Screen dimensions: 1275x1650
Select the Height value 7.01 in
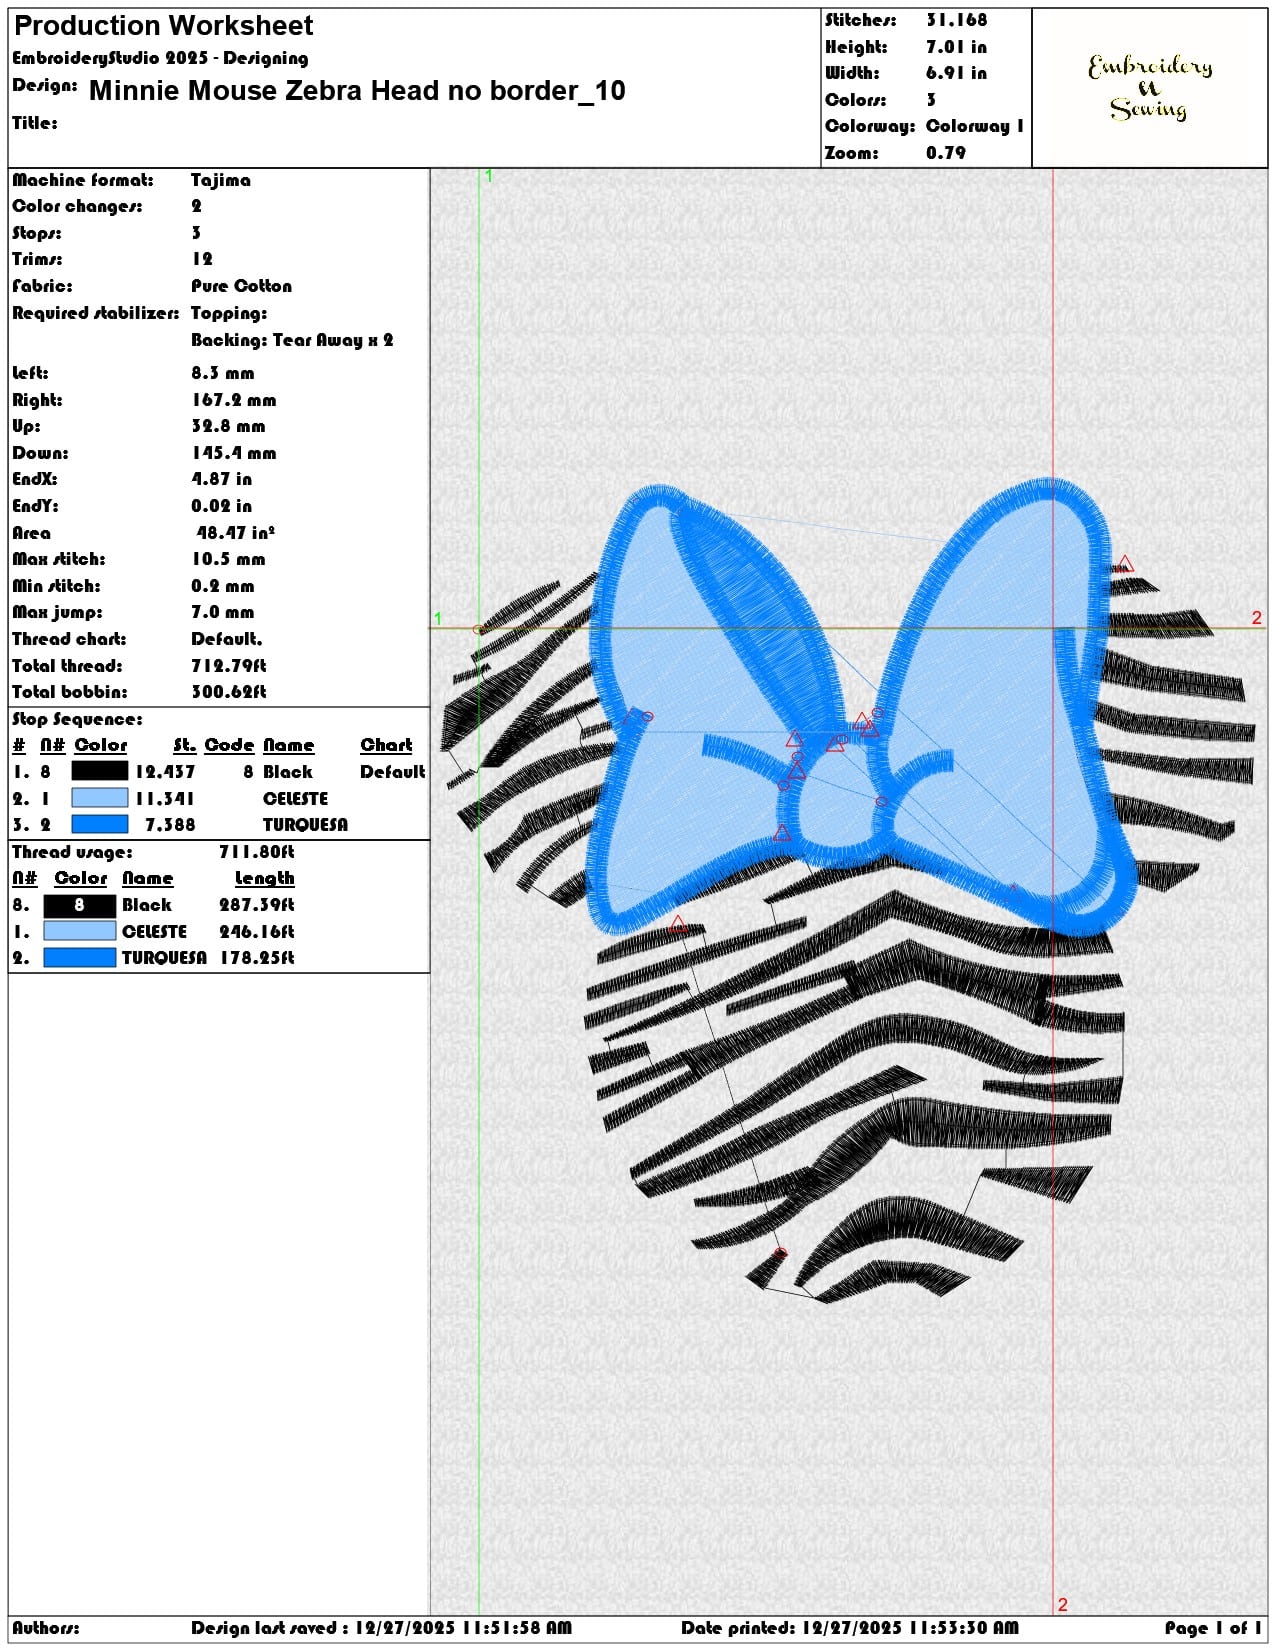(x=956, y=47)
